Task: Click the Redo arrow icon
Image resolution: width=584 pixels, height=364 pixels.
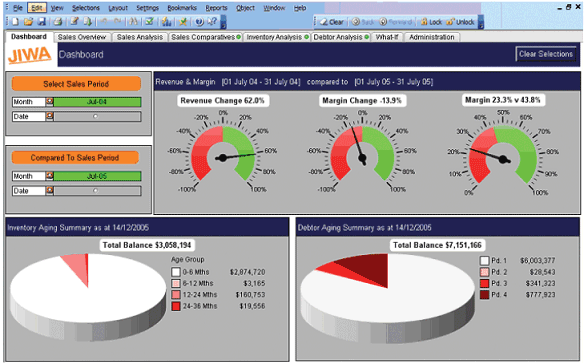Action: coord(117,22)
